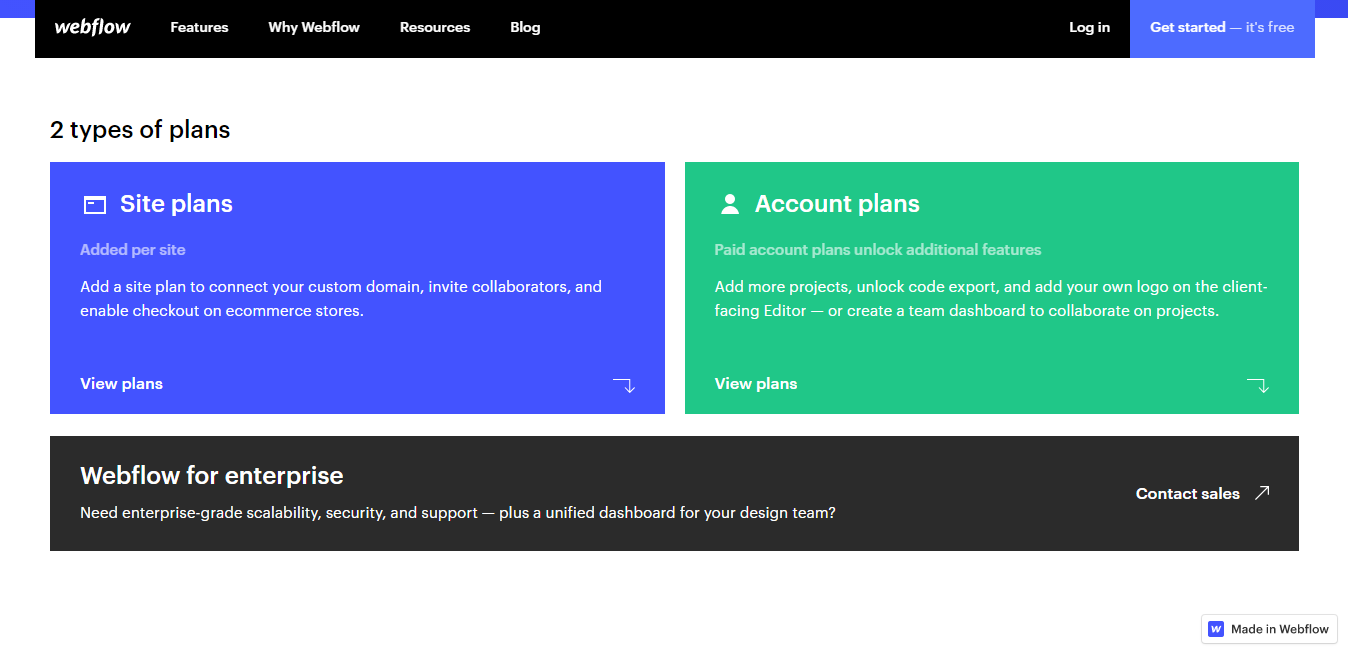The height and width of the screenshot is (654, 1348).
Task: Select the browser window icon above Site plans
Action: click(94, 204)
